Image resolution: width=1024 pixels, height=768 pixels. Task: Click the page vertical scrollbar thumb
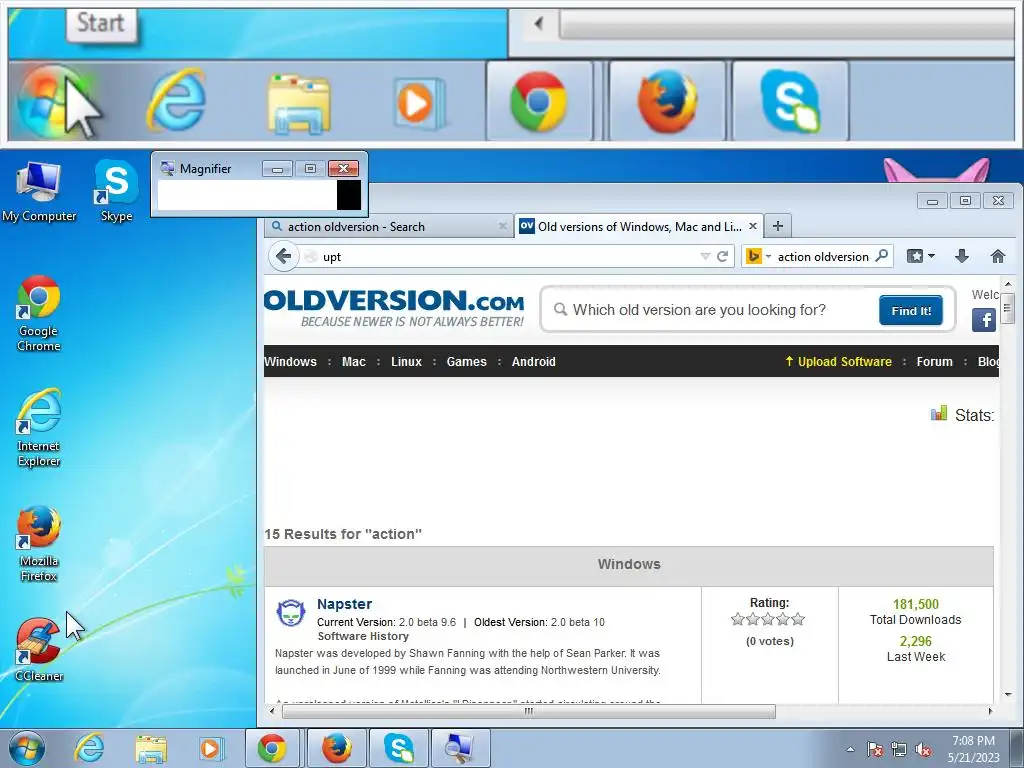click(1008, 309)
